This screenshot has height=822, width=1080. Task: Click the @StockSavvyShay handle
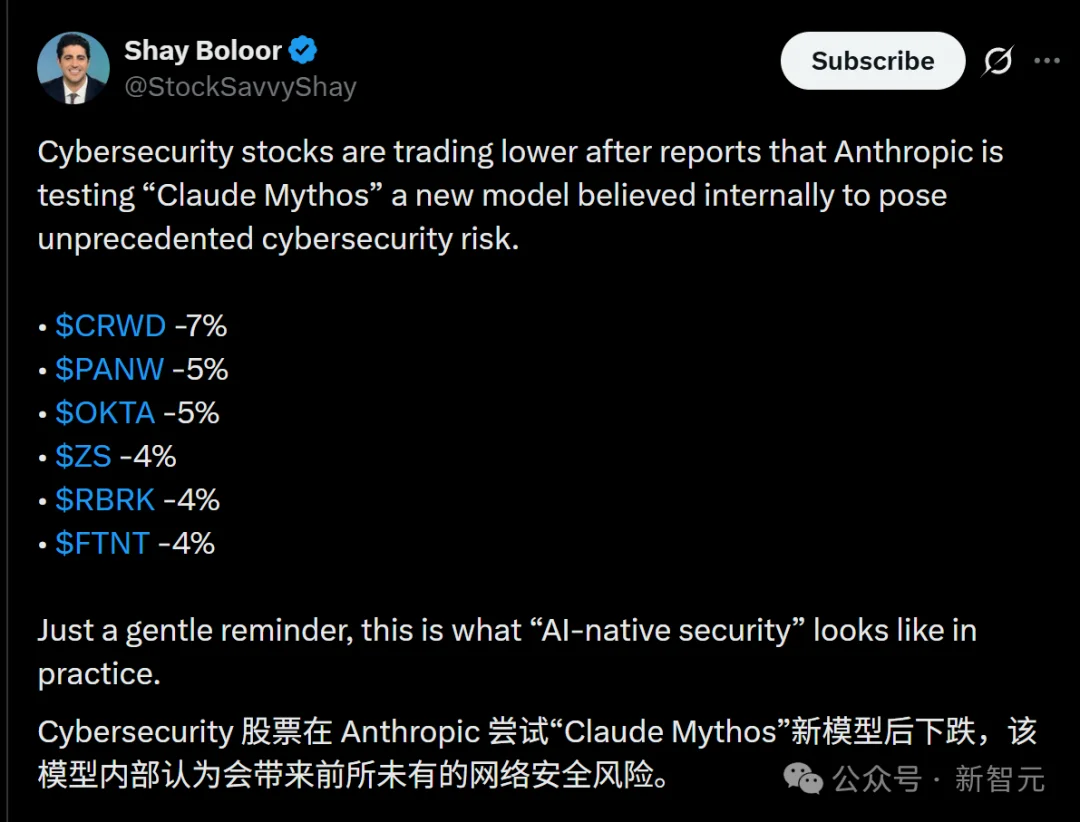(x=240, y=87)
